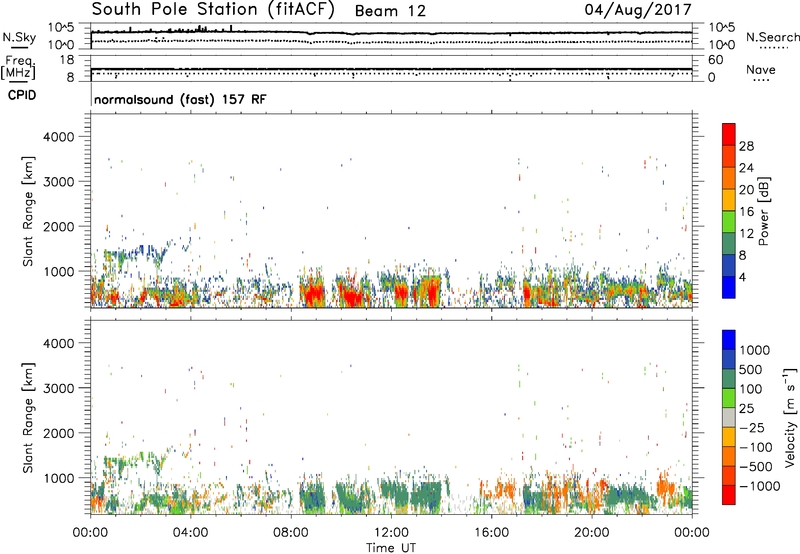Click the 'Velocity [m s⁻¹]' colorbar label
The width and height of the screenshot is (800, 554).
tap(790, 417)
